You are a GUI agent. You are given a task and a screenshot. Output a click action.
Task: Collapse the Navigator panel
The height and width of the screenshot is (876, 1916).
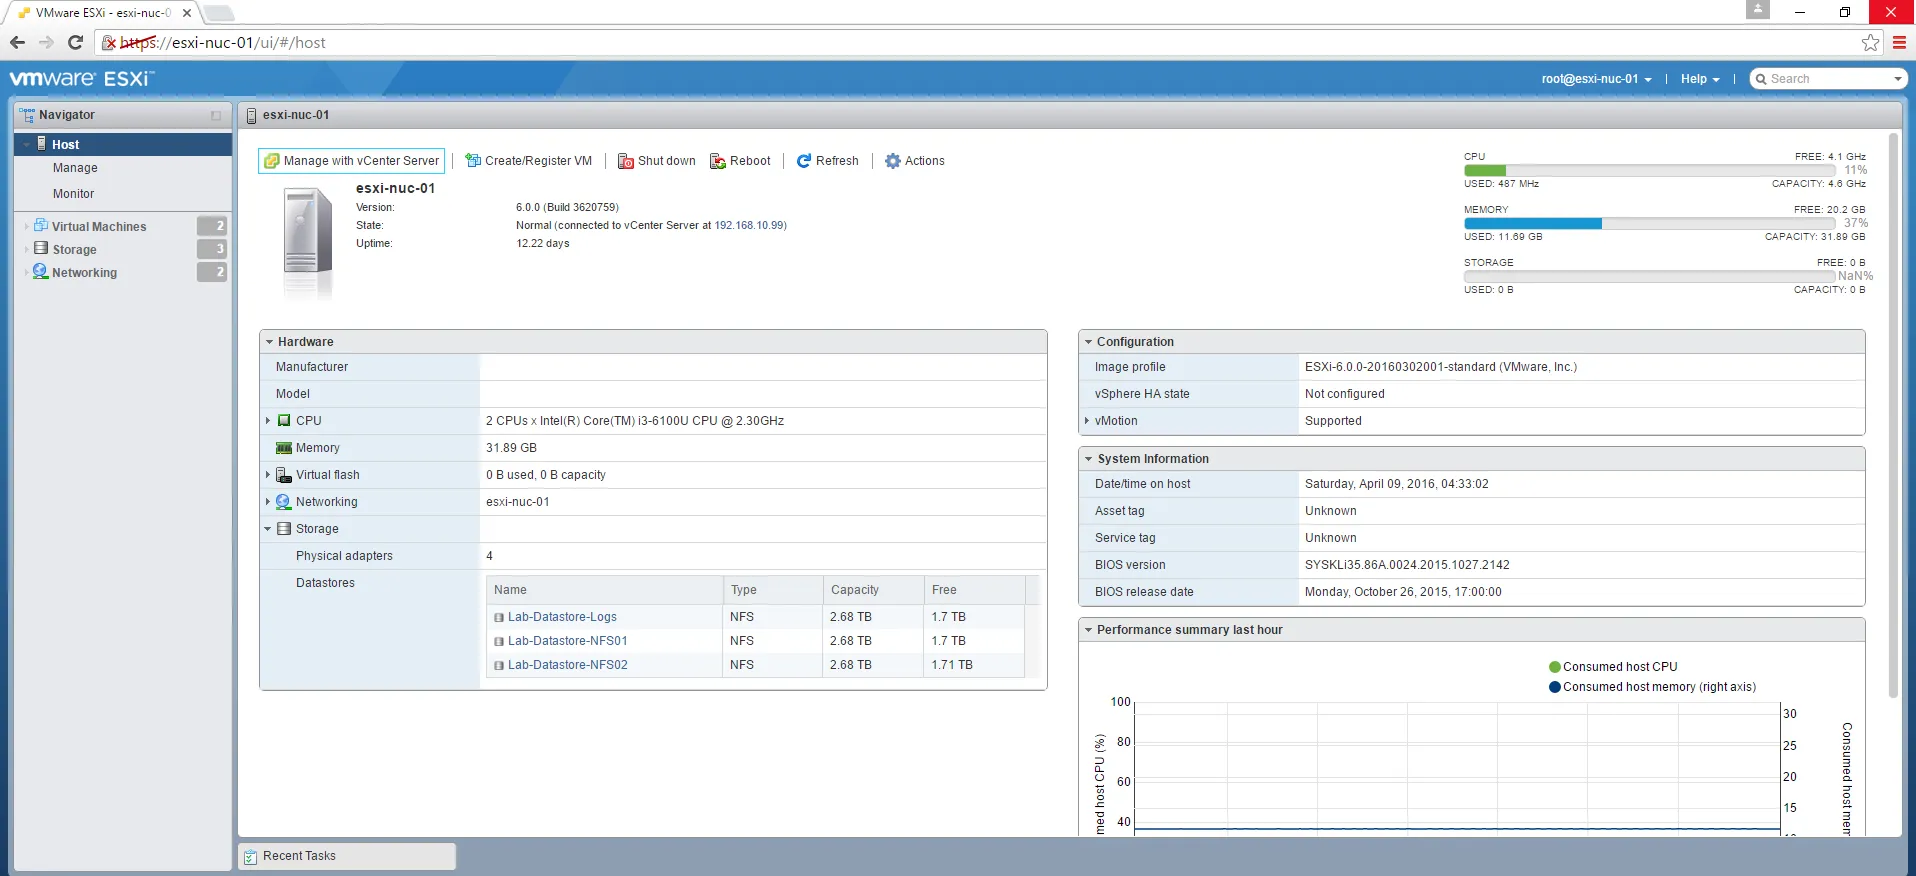(x=216, y=116)
